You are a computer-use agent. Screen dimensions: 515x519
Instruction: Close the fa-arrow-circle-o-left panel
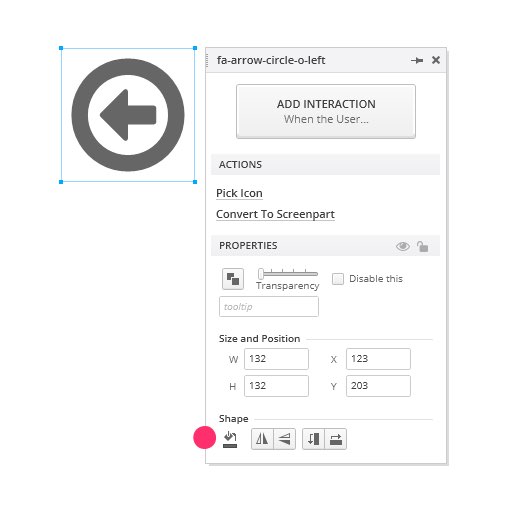coord(436,60)
